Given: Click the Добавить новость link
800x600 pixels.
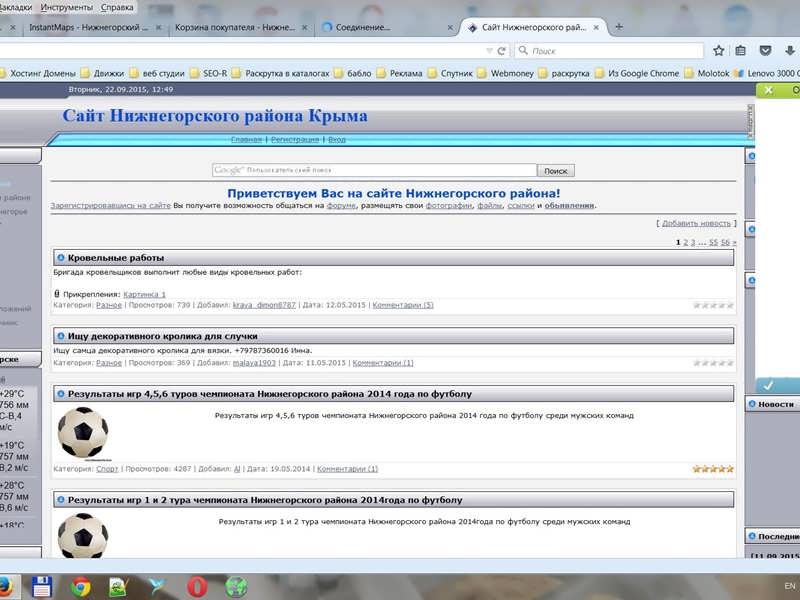Looking at the screenshot, I should click(696, 223).
